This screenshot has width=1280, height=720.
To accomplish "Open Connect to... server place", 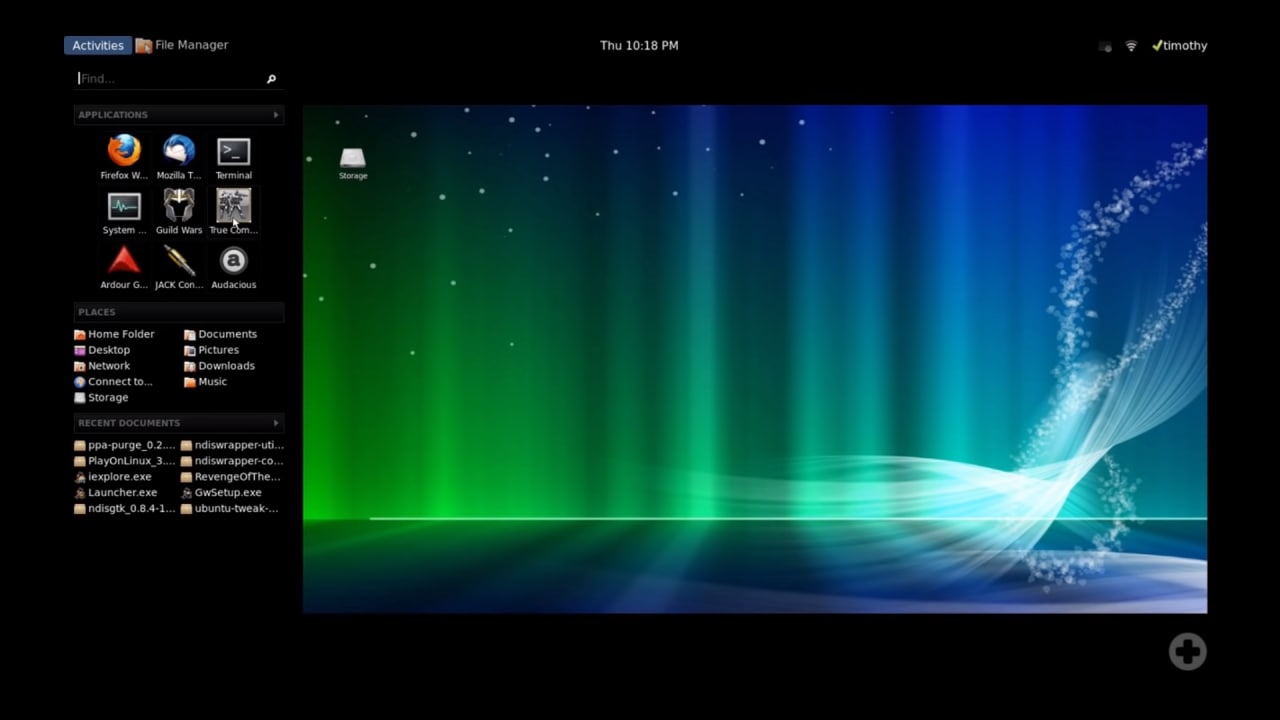I will tap(113, 382).
